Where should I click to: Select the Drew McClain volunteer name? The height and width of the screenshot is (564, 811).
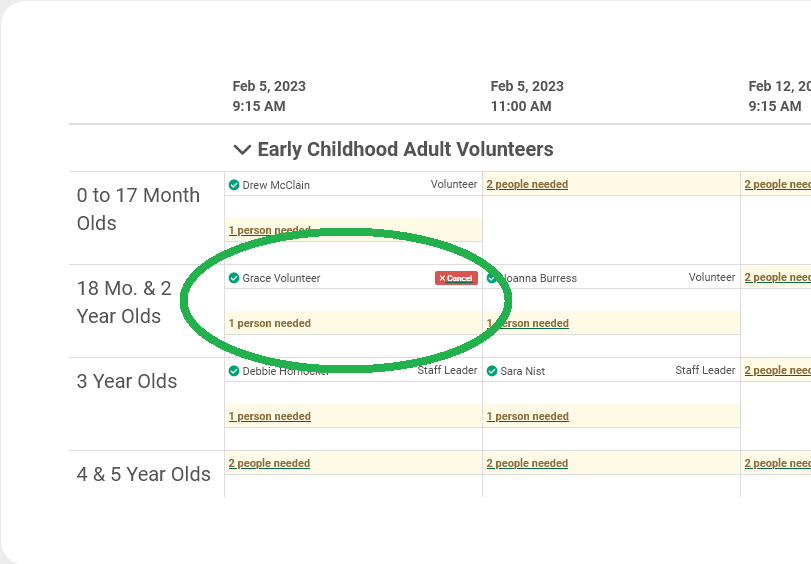[x=276, y=185]
